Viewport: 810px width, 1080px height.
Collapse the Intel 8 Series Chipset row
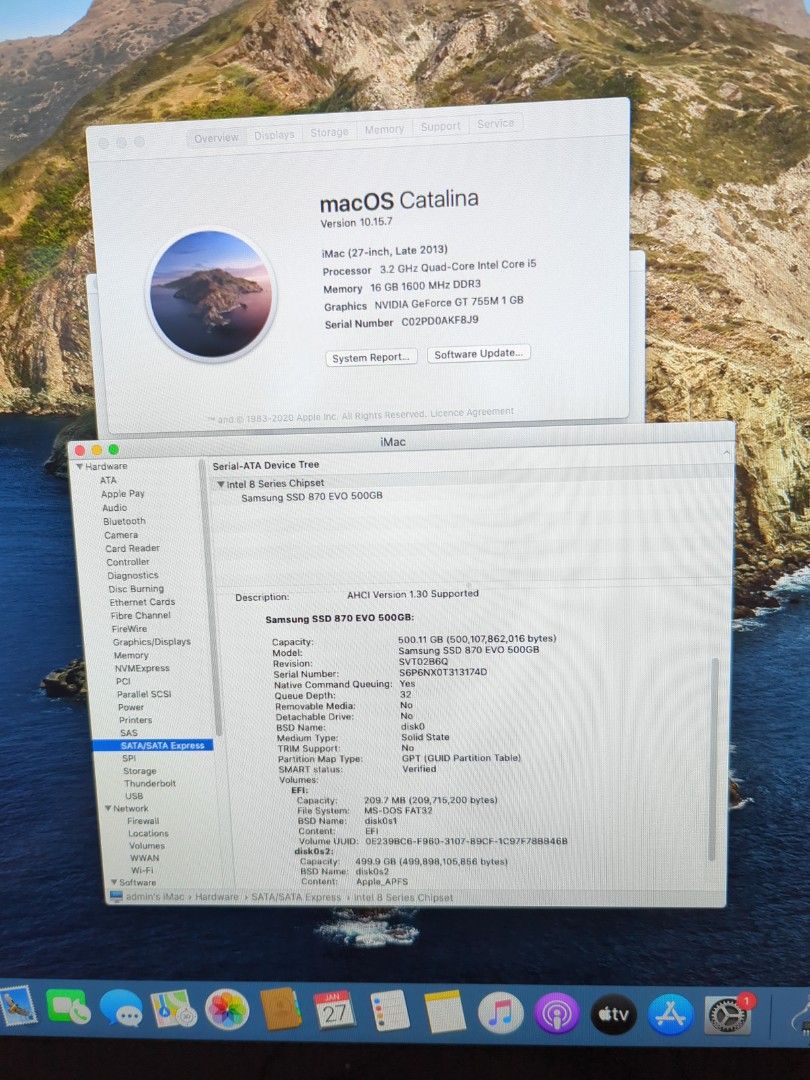click(220, 484)
